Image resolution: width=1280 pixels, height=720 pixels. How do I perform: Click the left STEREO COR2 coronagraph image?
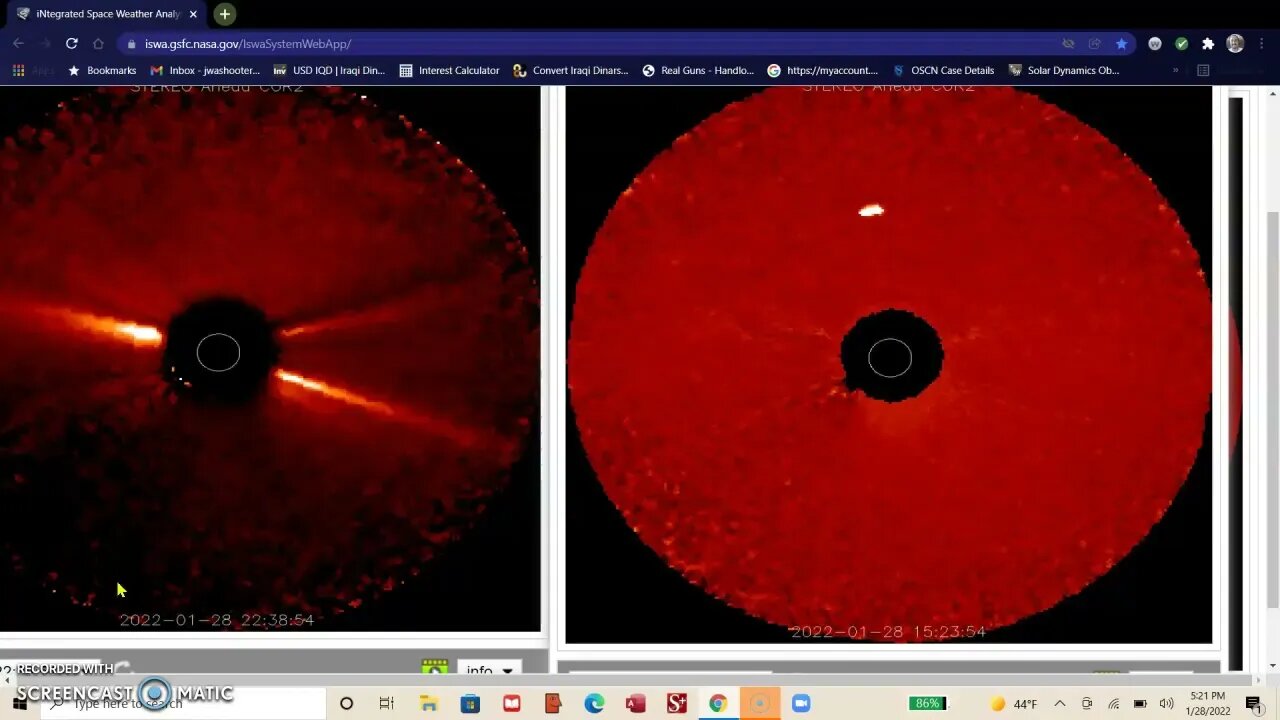270,359
